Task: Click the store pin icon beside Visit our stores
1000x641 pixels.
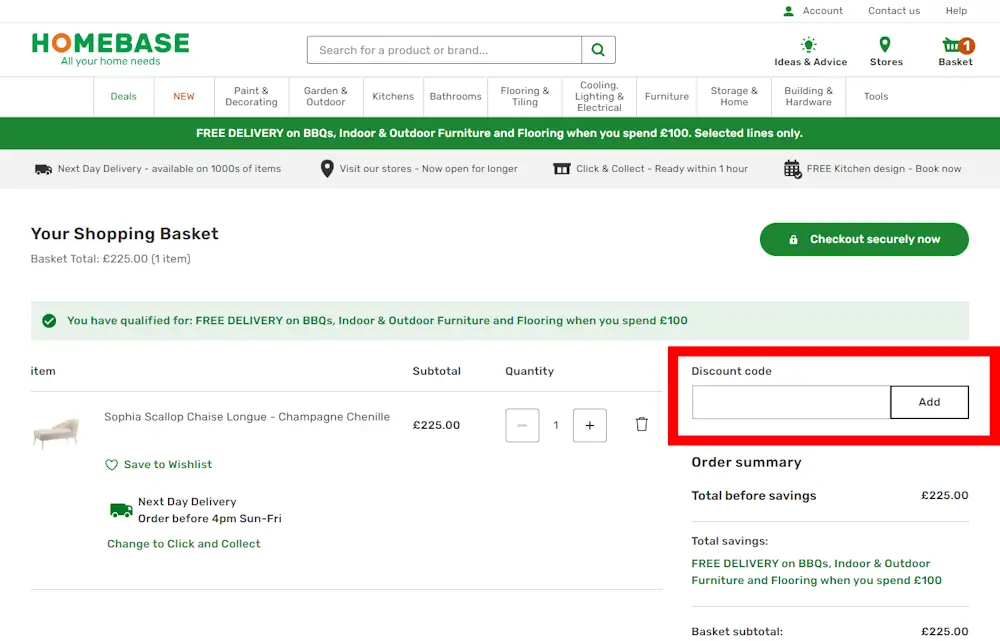Action: point(327,168)
